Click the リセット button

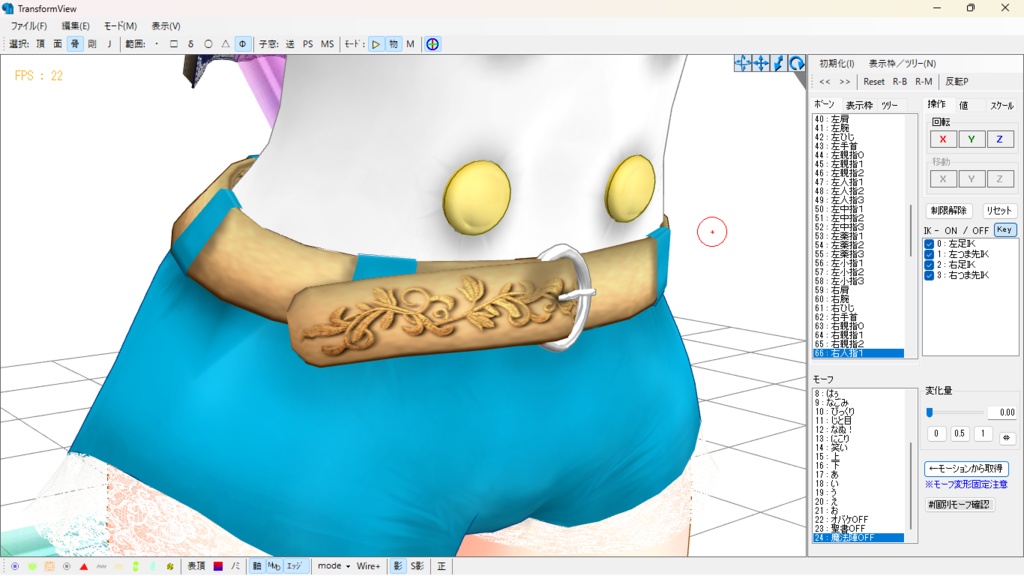point(999,210)
